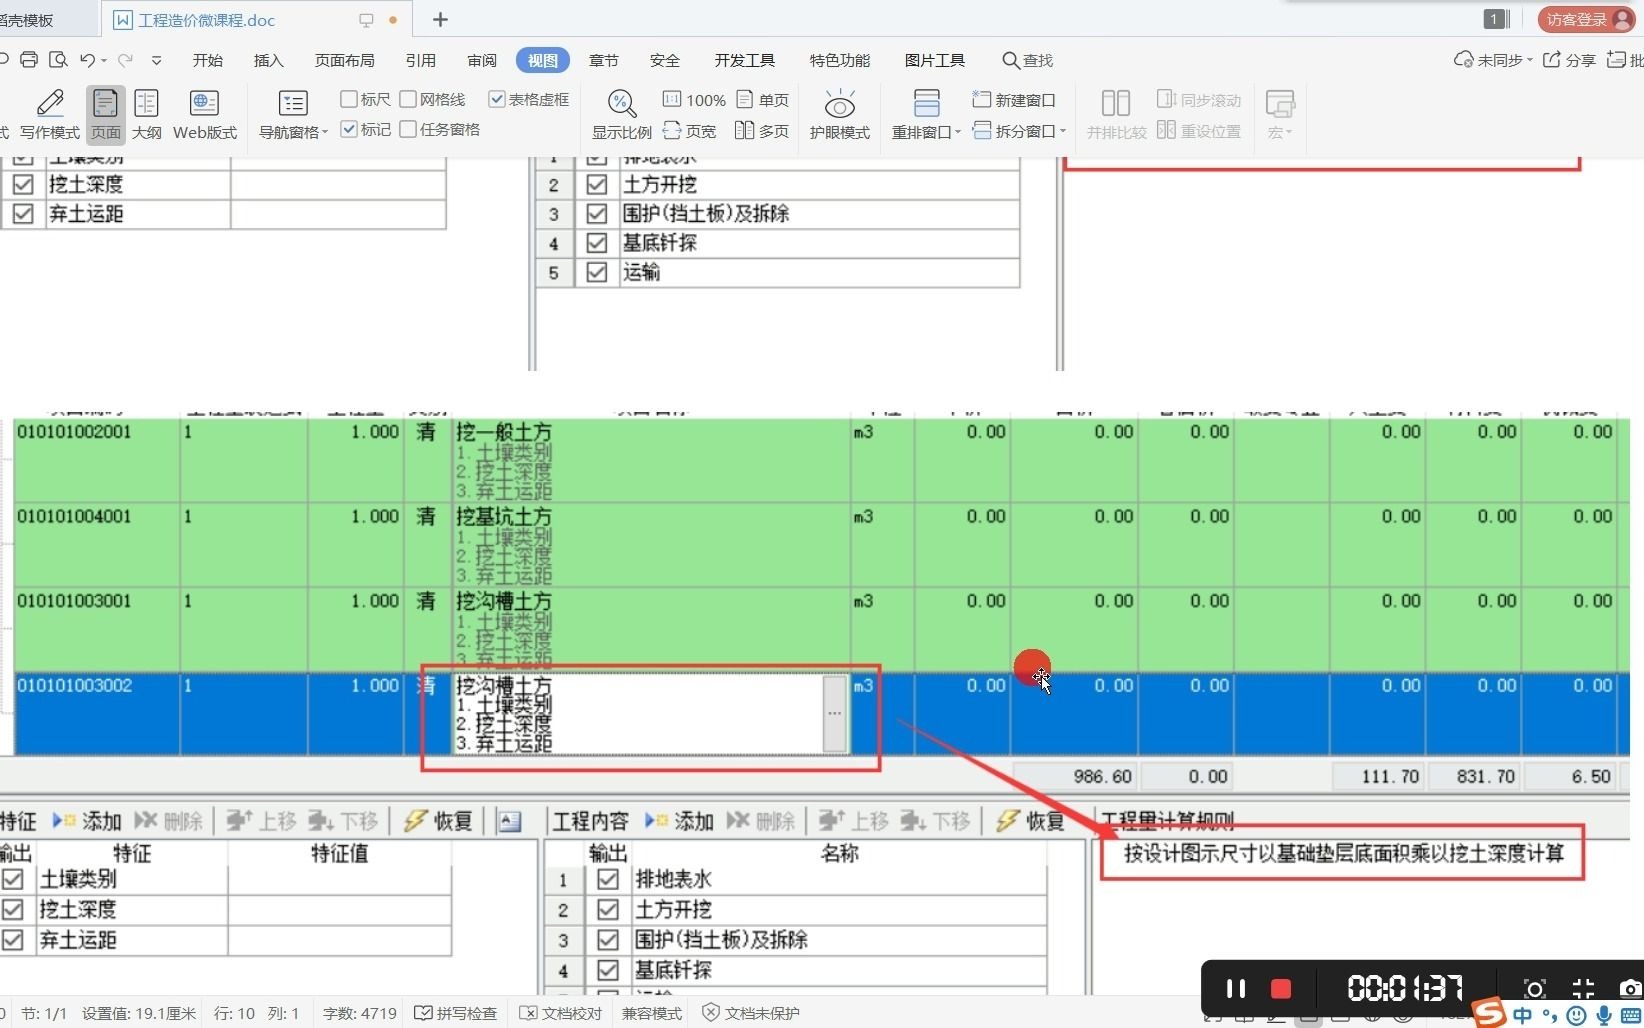This screenshot has height=1028, width=1644.
Task: Toggle checkbox for 基底钎探 in bottom list
Action: [x=607, y=970]
